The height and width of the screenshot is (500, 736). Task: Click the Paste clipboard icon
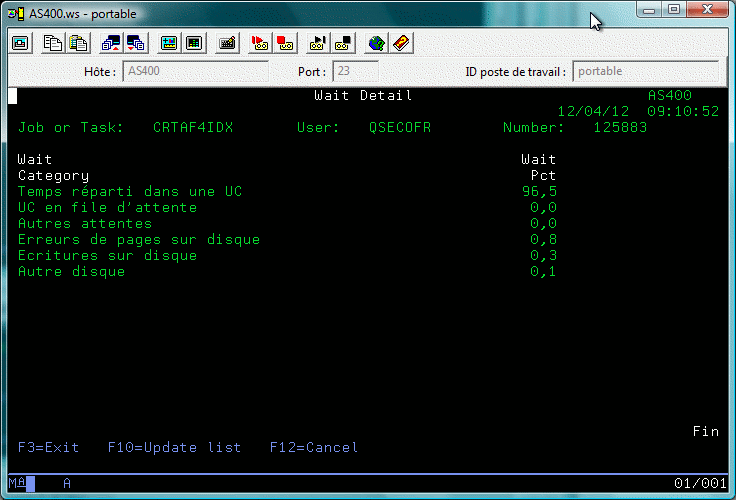coord(78,43)
